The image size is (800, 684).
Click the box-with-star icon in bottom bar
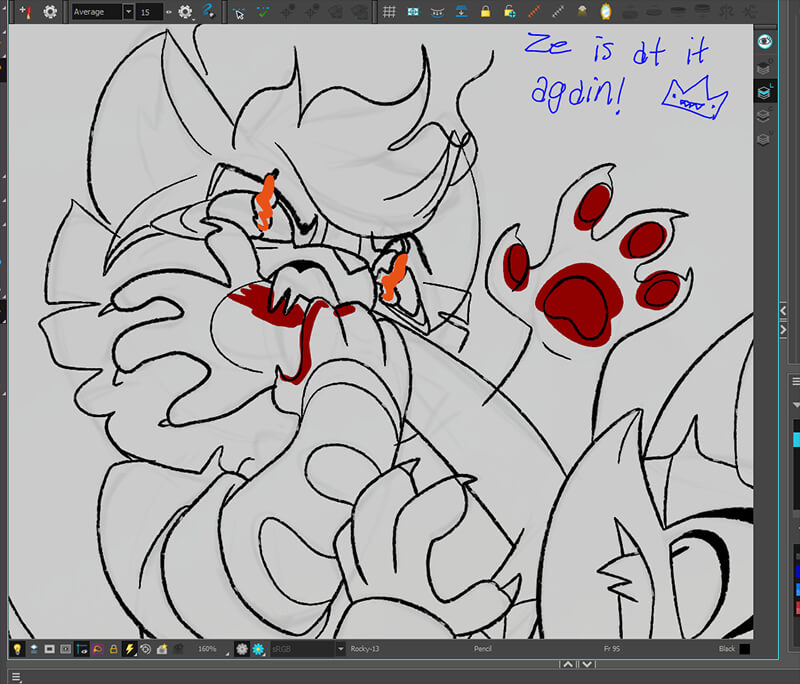162,649
